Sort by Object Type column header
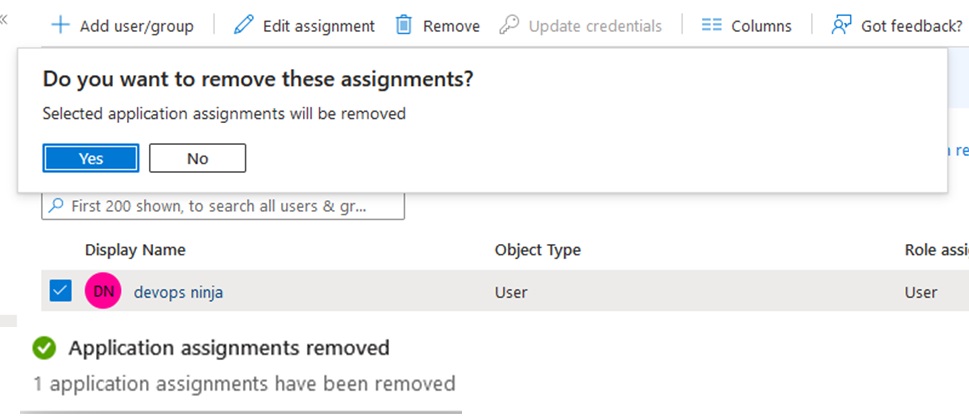 tap(537, 250)
